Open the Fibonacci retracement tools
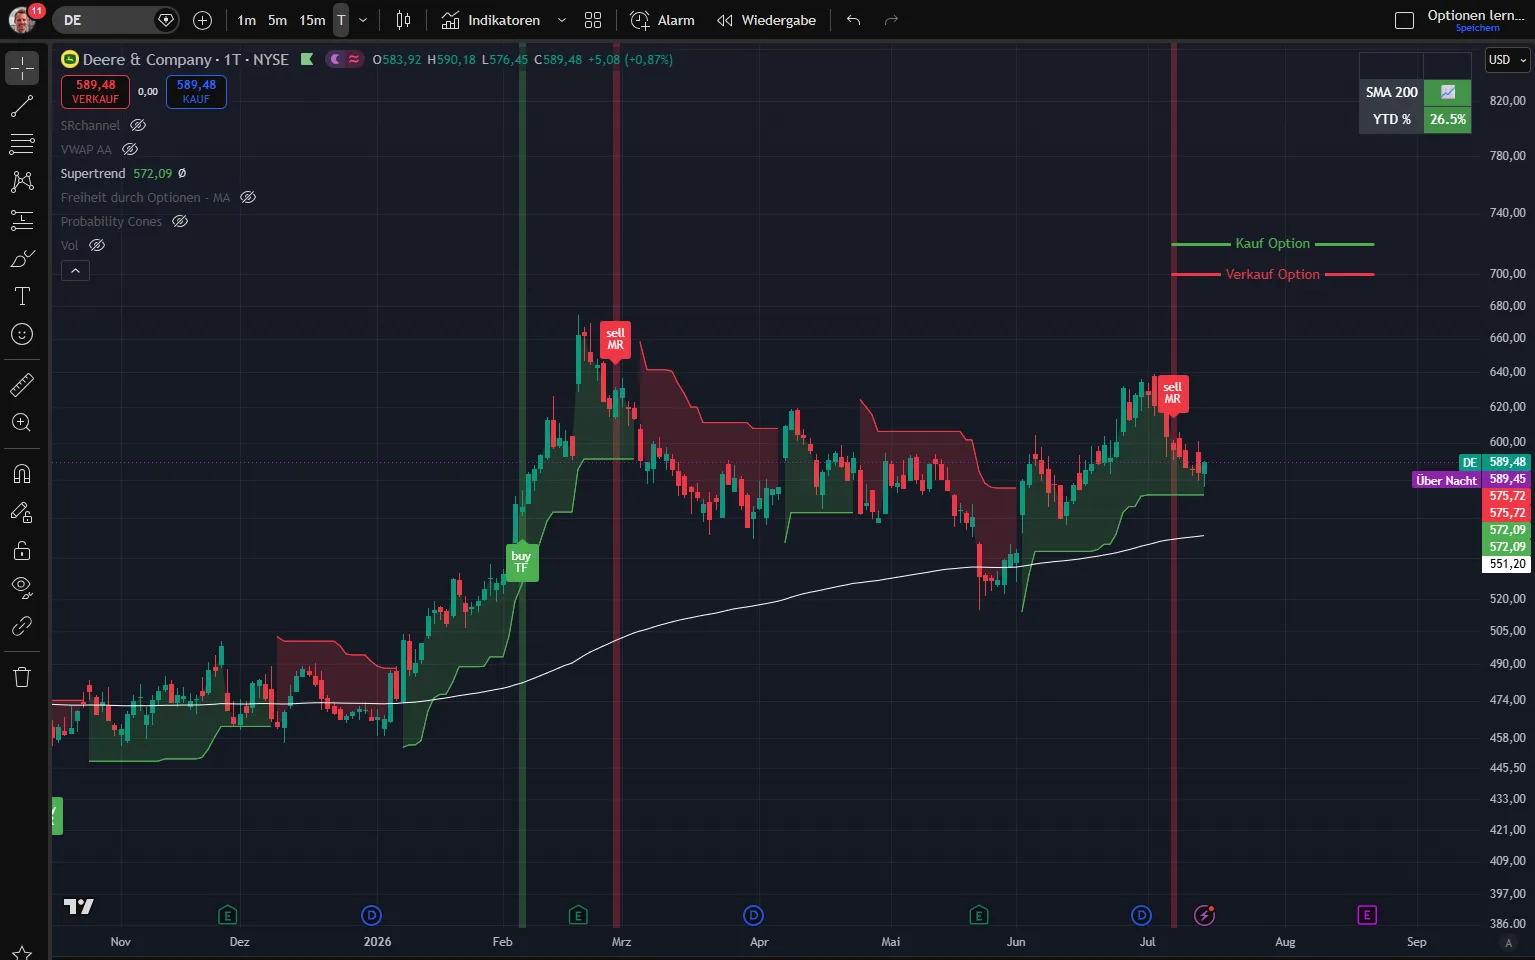This screenshot has width=1535, height=960. click(22, 144)
